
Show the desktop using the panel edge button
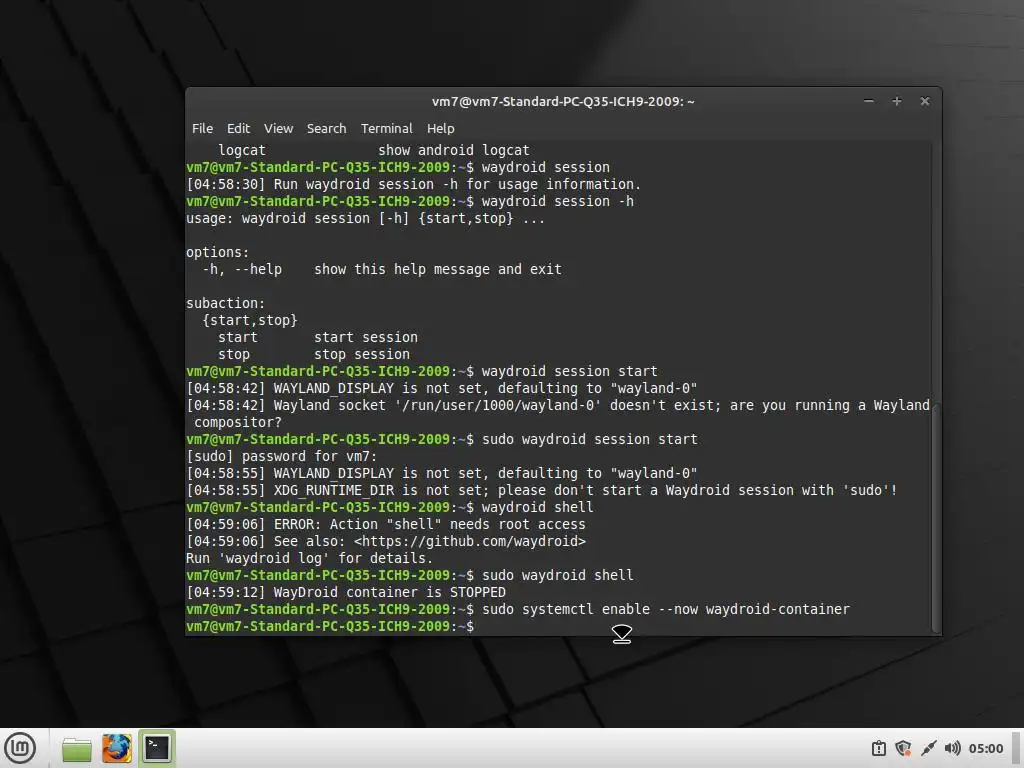(x=1017, y=748)
